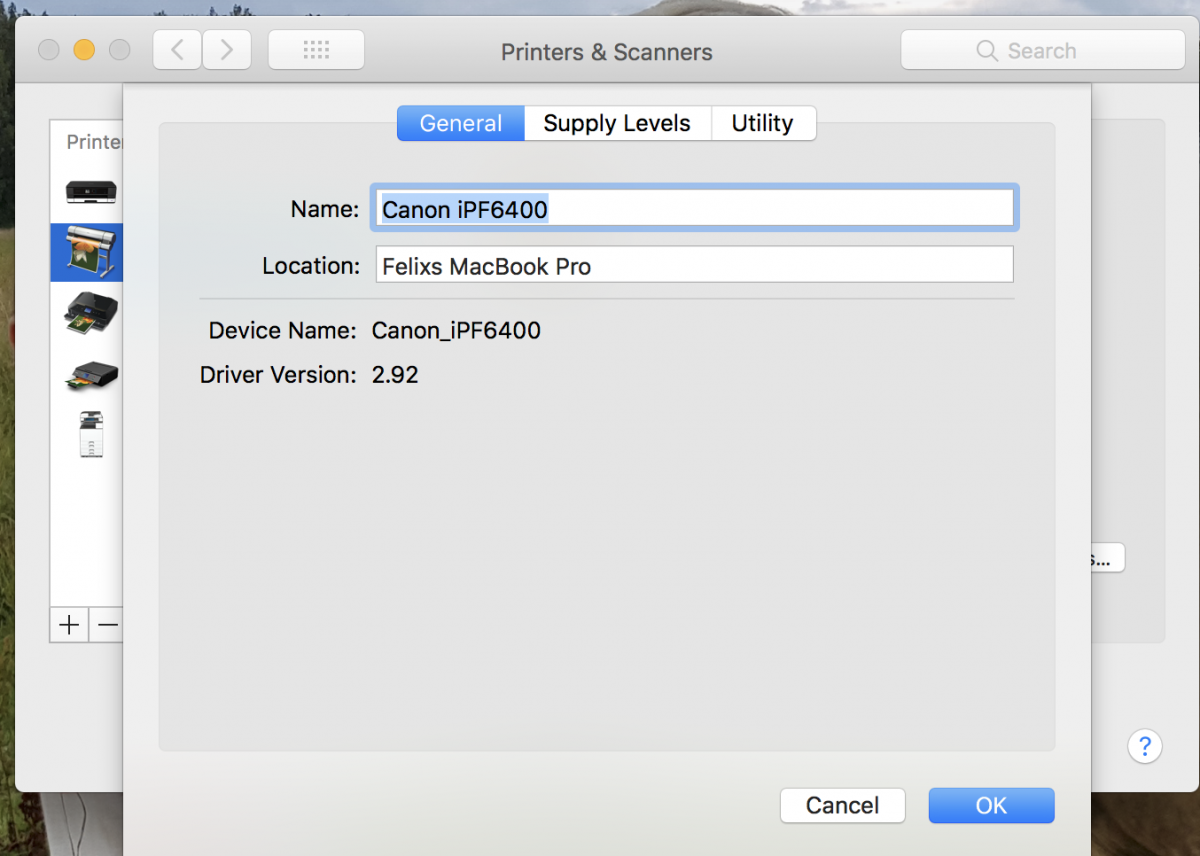The height and width of the screenshot is (856, 1200).
Task: Click the Location text field
Action: [x=694, y=266]
